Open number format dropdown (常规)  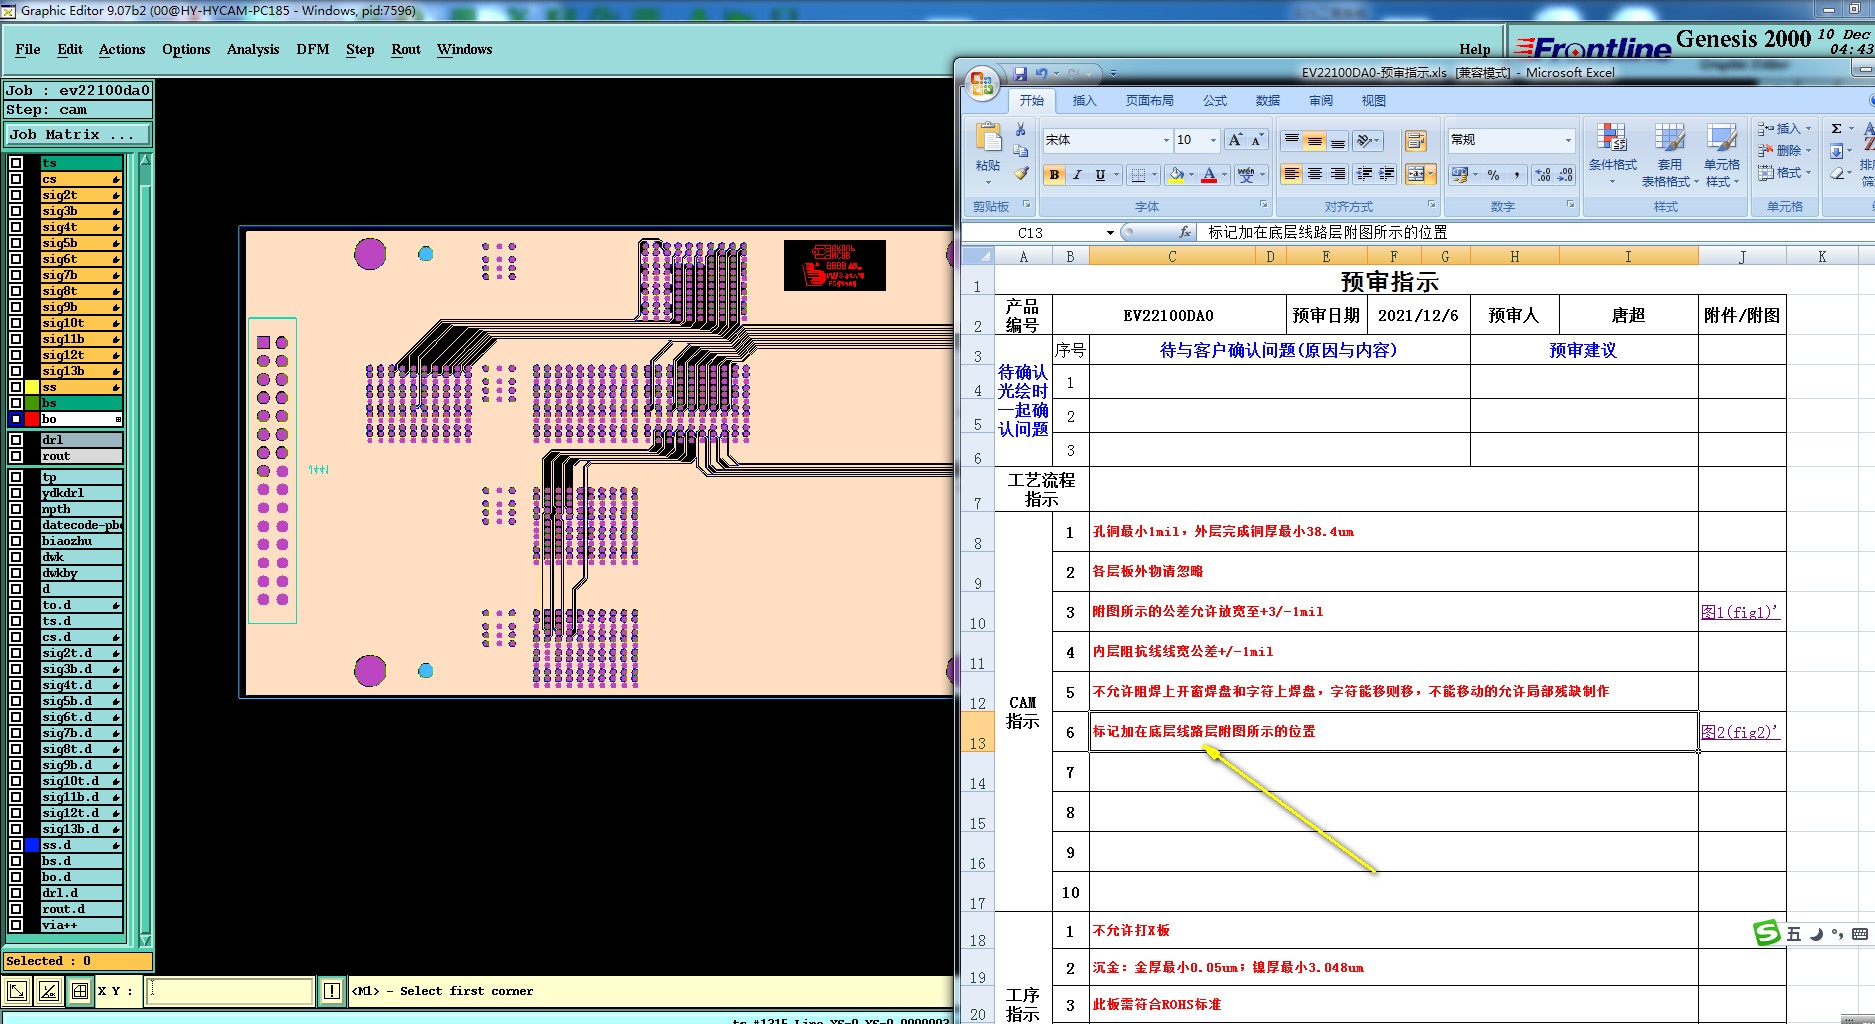click(x=1567, y=140)
